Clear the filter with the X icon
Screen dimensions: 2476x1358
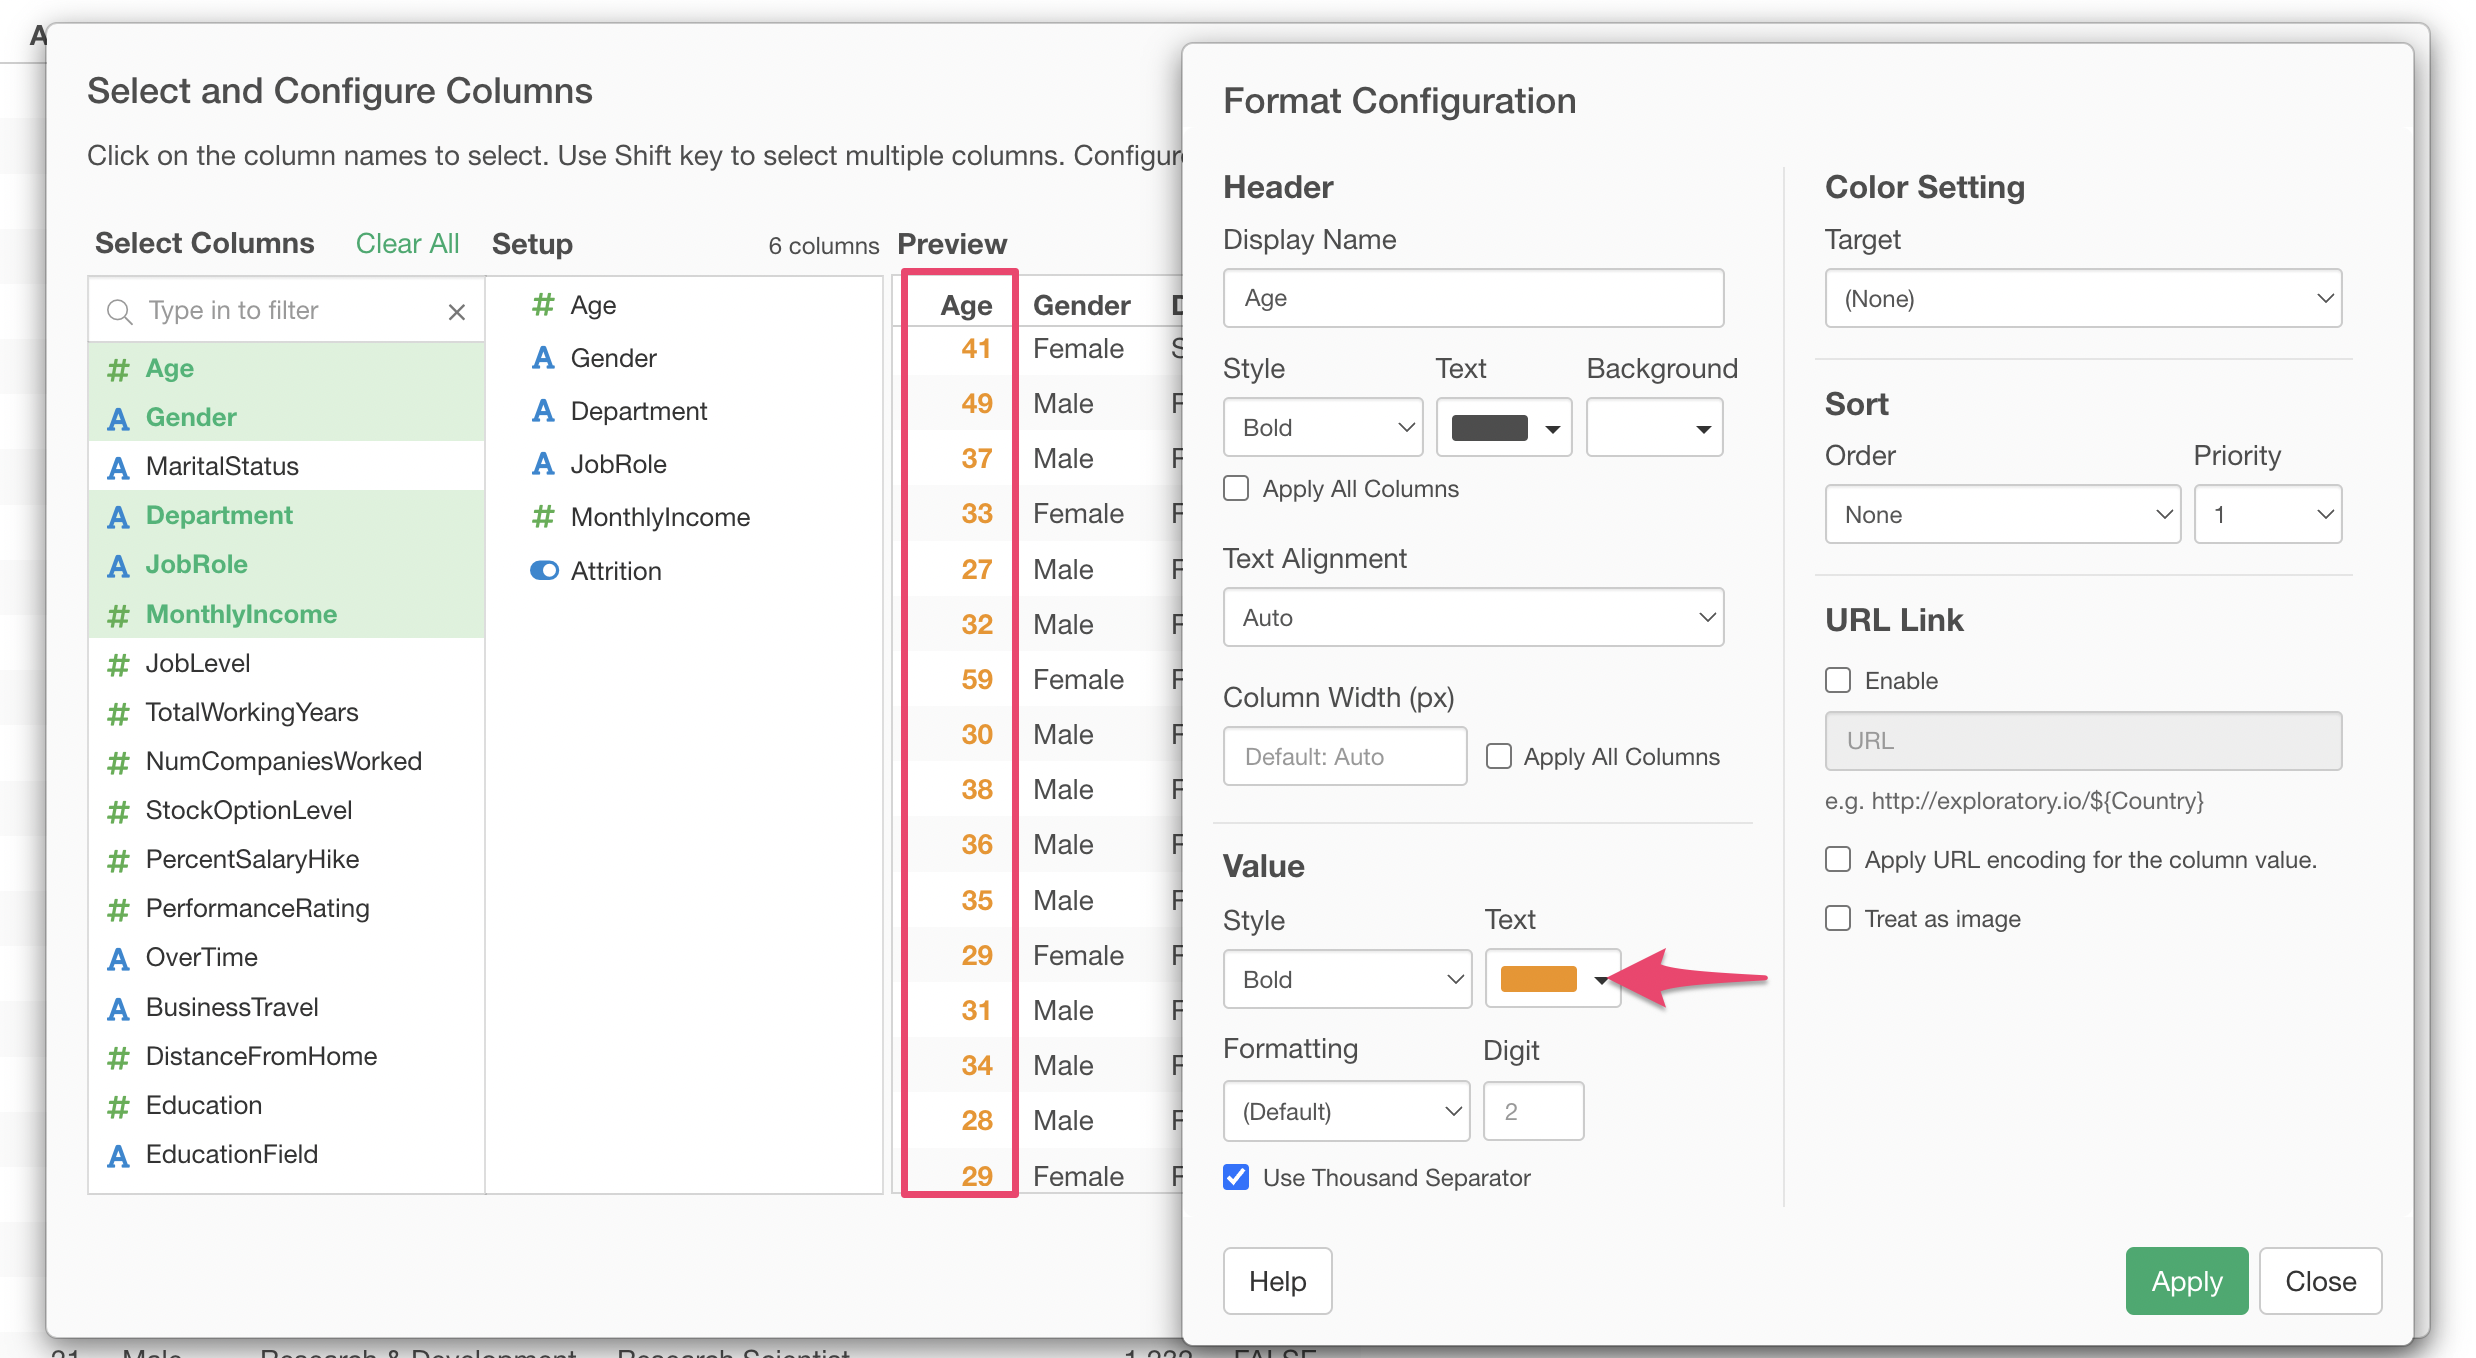[456, 312]
